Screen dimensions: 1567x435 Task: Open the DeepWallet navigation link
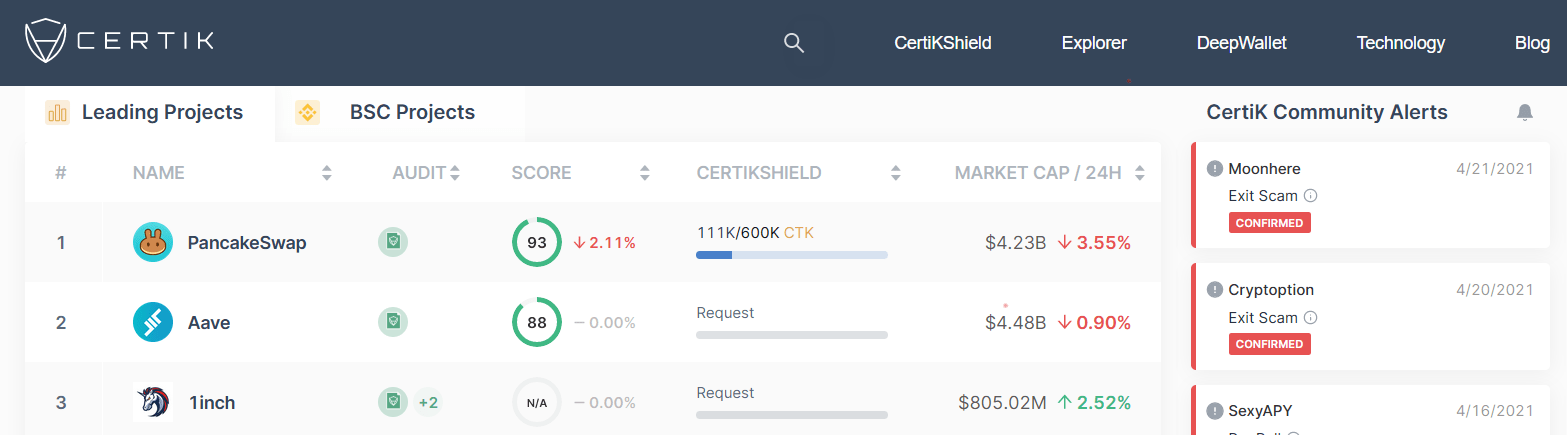click(x=1241, y=43)
